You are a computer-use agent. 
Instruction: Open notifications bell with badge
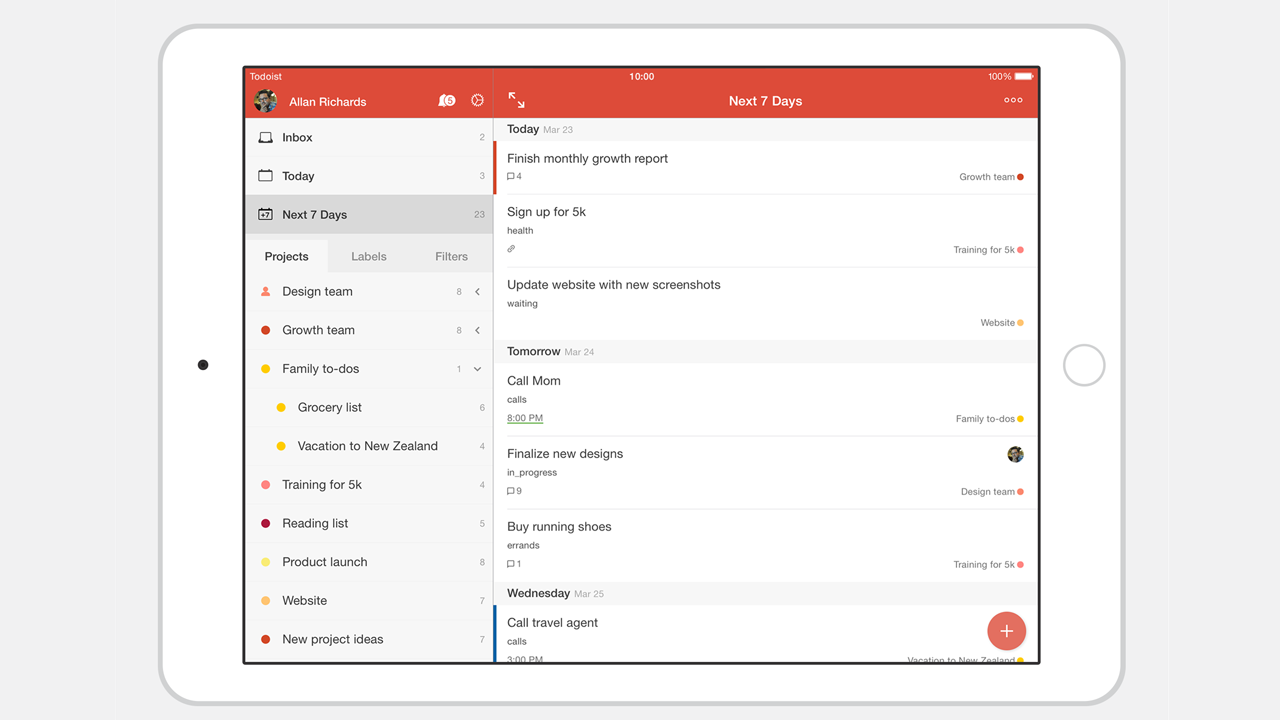tap(447, 101)
